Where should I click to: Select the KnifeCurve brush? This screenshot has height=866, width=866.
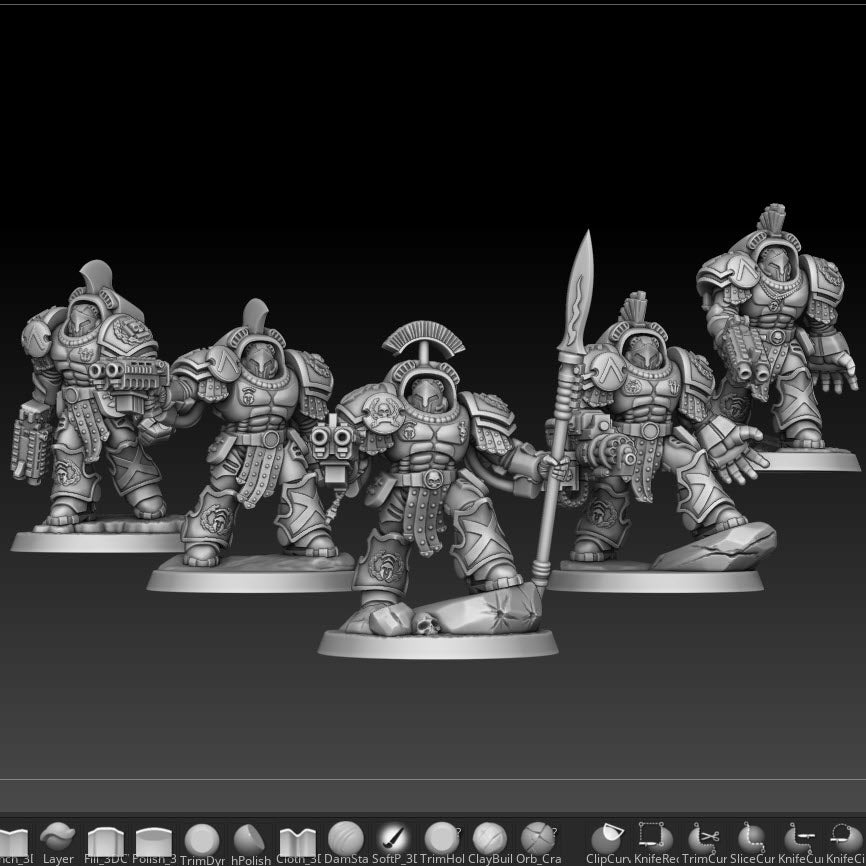pyautogui.click(x=800, y=839)
